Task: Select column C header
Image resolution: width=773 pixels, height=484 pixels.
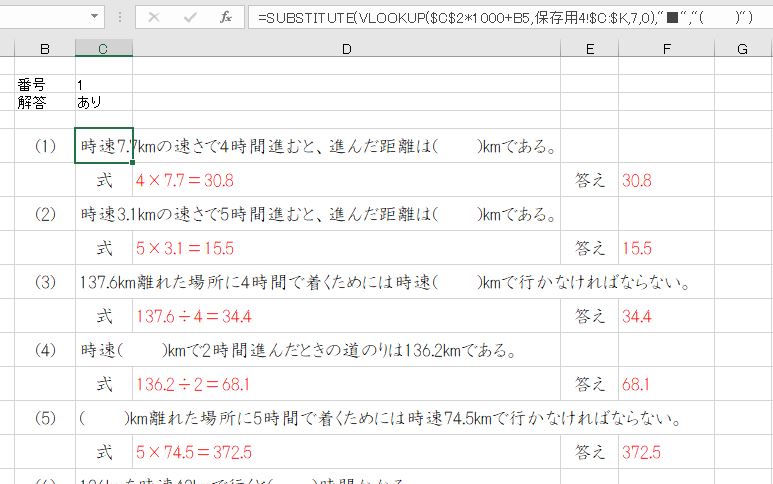Action: [104, 49]
